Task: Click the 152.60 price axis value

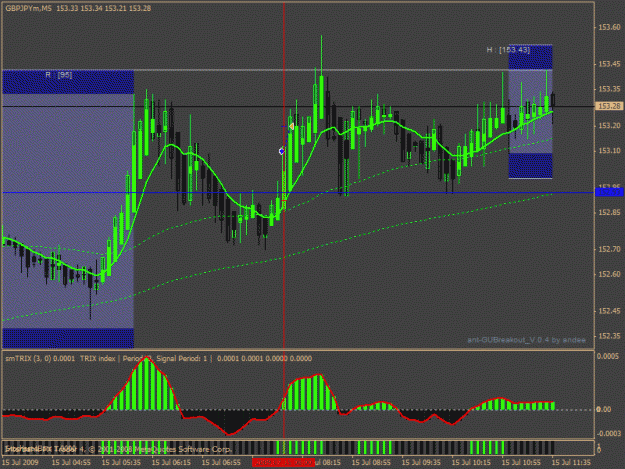Action: pyautogui.click(x=609, y=274)
